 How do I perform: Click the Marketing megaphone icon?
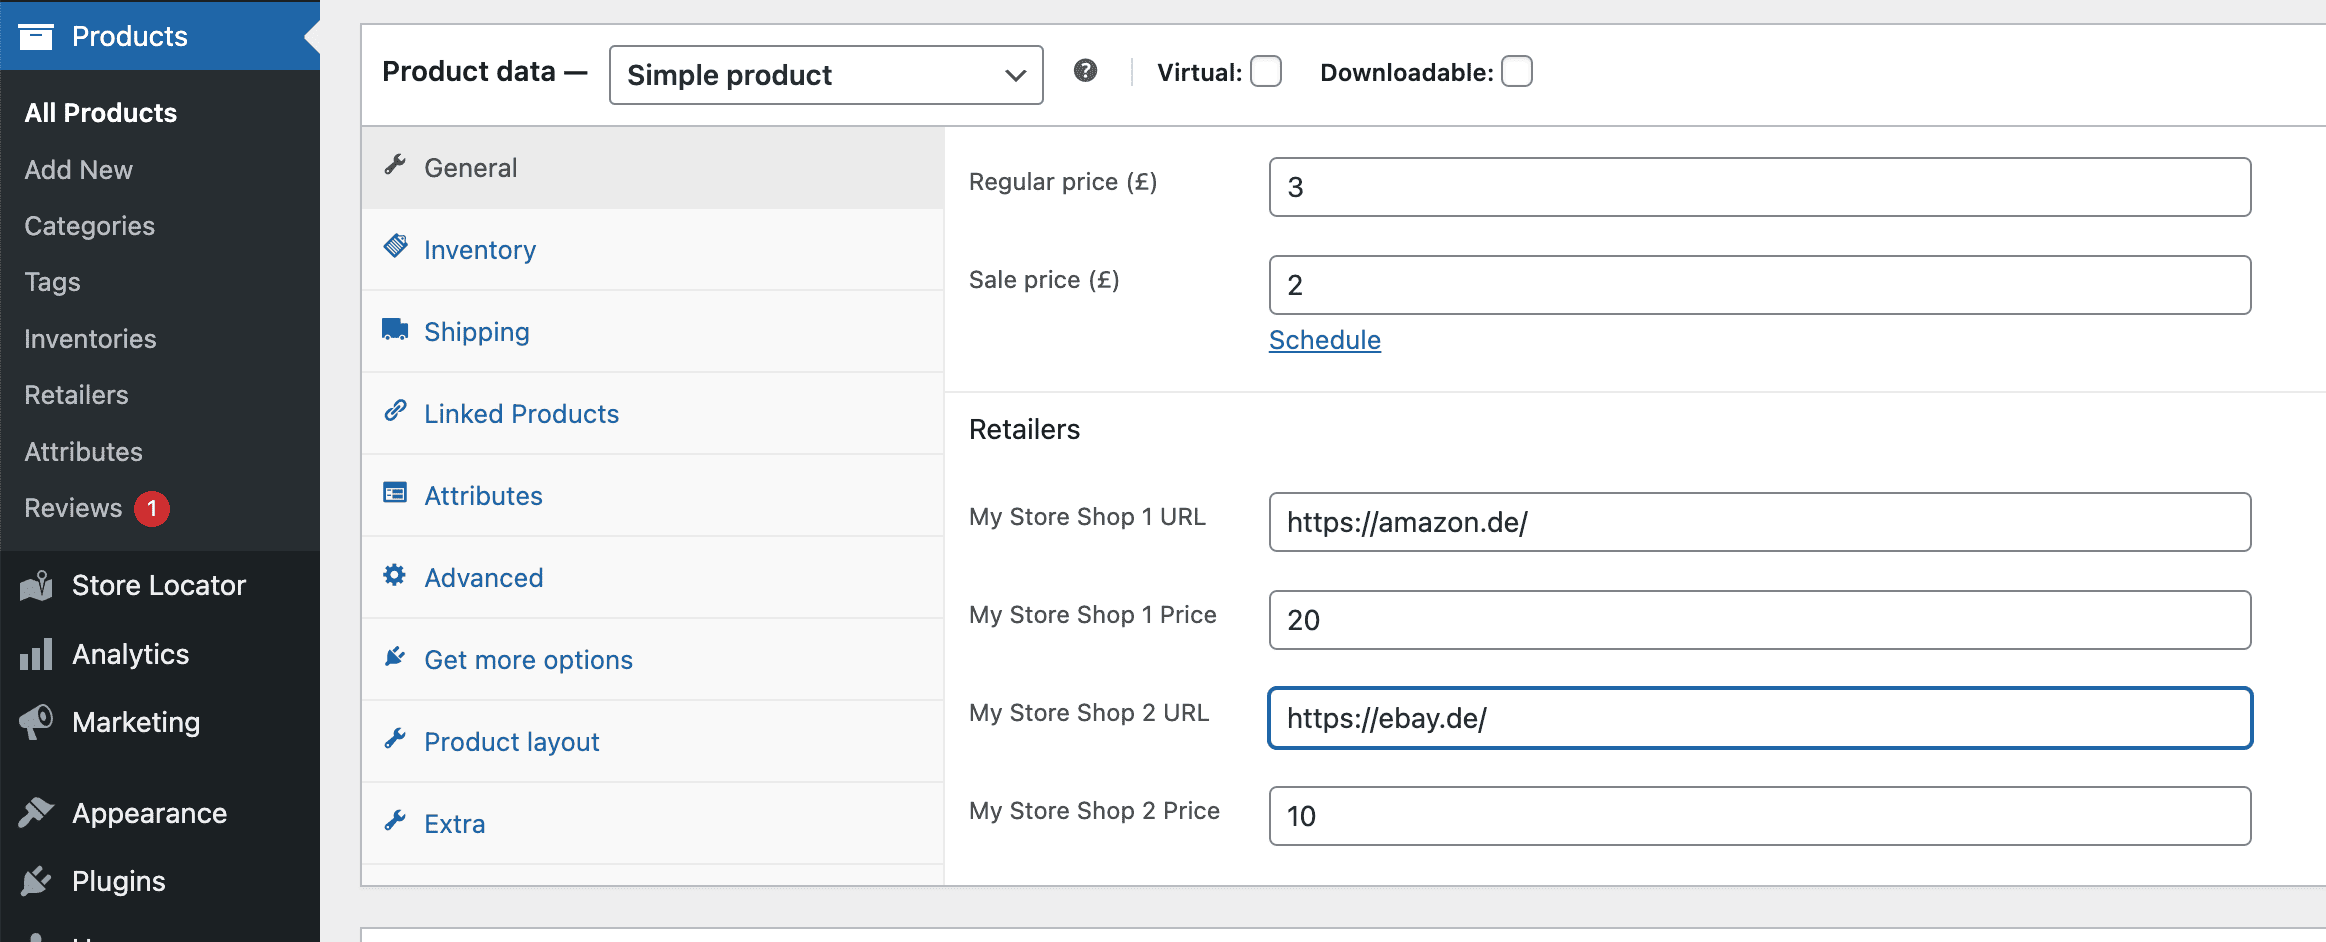[36, 722]
